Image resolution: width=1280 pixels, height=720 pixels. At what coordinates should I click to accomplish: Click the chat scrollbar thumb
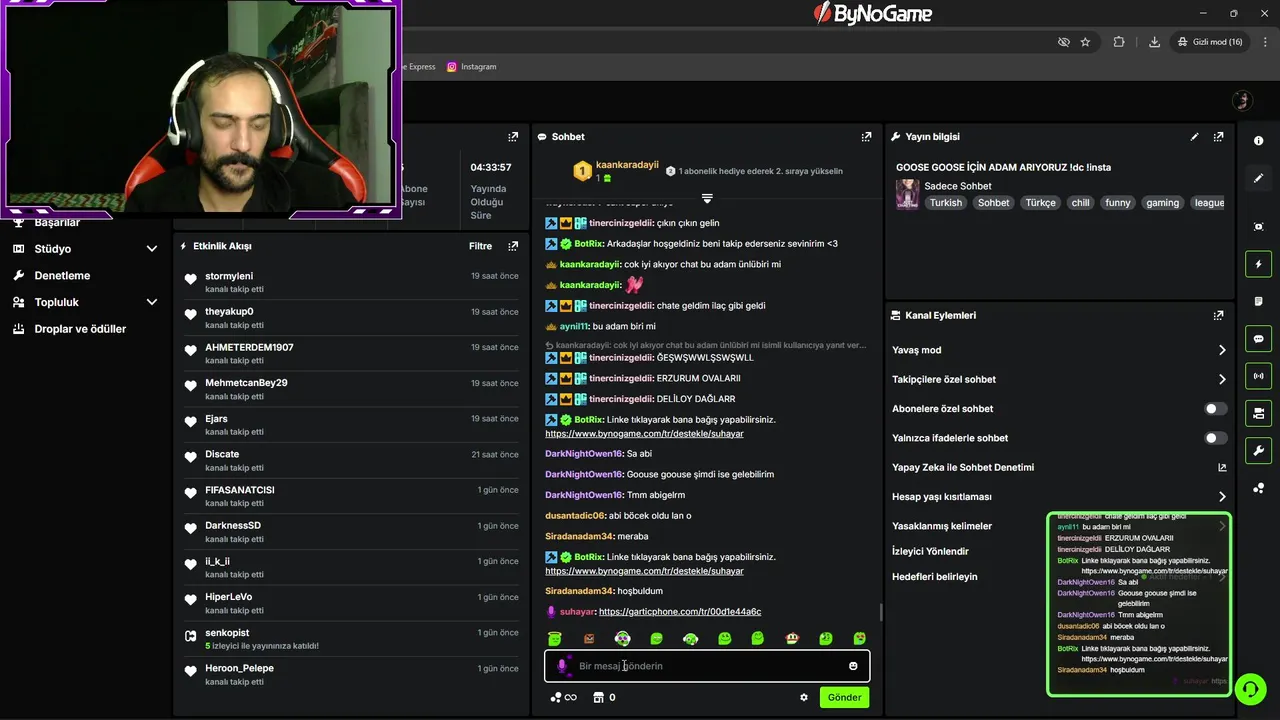(x=880, y=612)
